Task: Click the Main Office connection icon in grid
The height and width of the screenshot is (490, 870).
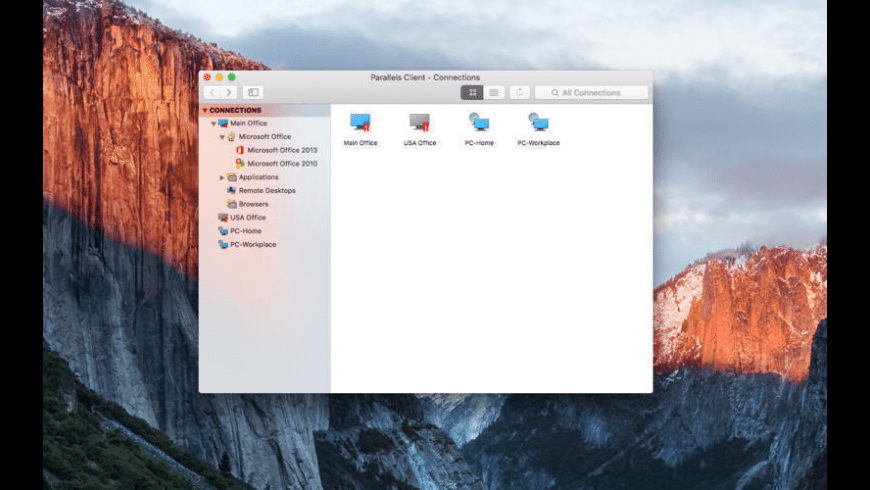Action: [360, 122]
